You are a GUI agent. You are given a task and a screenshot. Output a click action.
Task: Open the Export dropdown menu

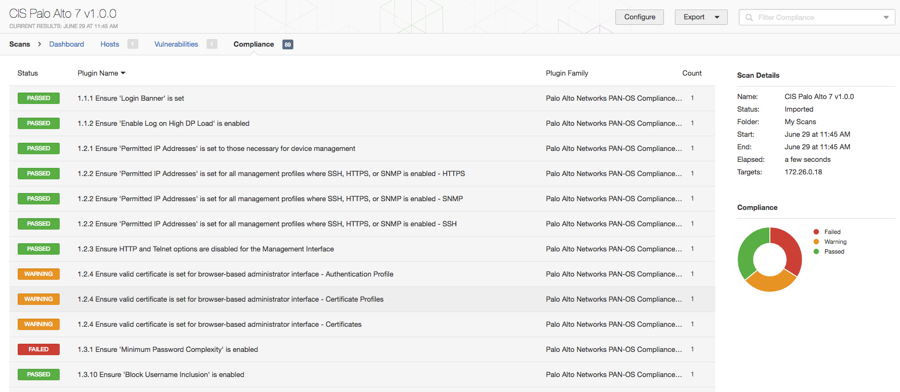point(701,17)
